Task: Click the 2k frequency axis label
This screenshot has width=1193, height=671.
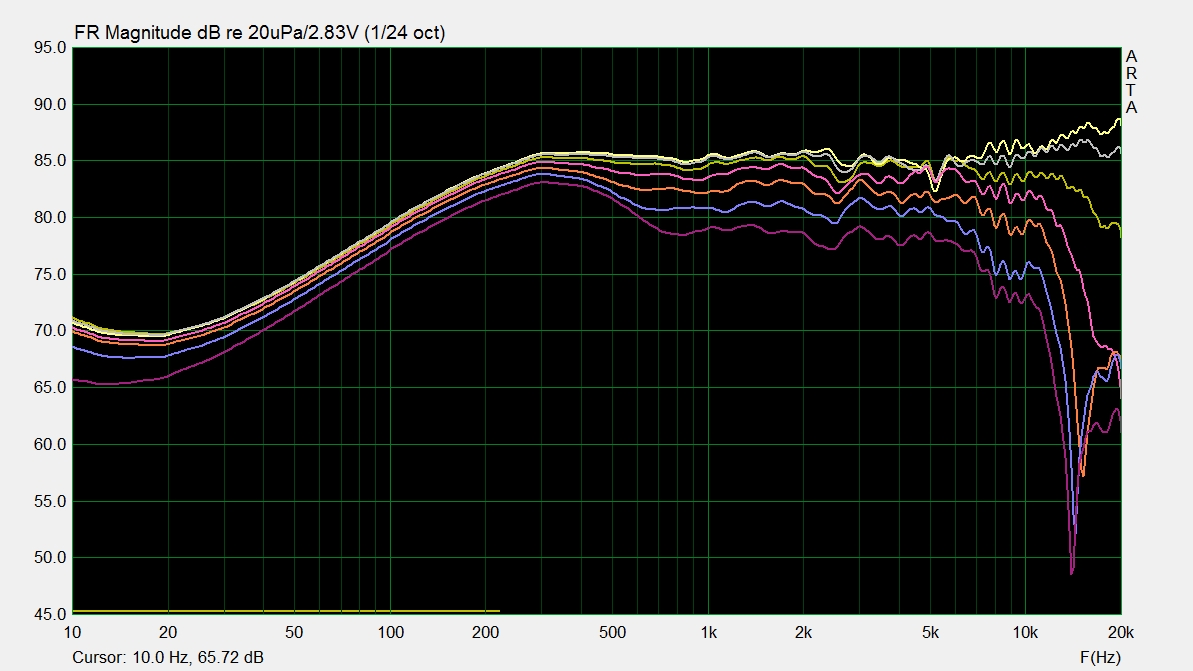Action: point(803,632)
